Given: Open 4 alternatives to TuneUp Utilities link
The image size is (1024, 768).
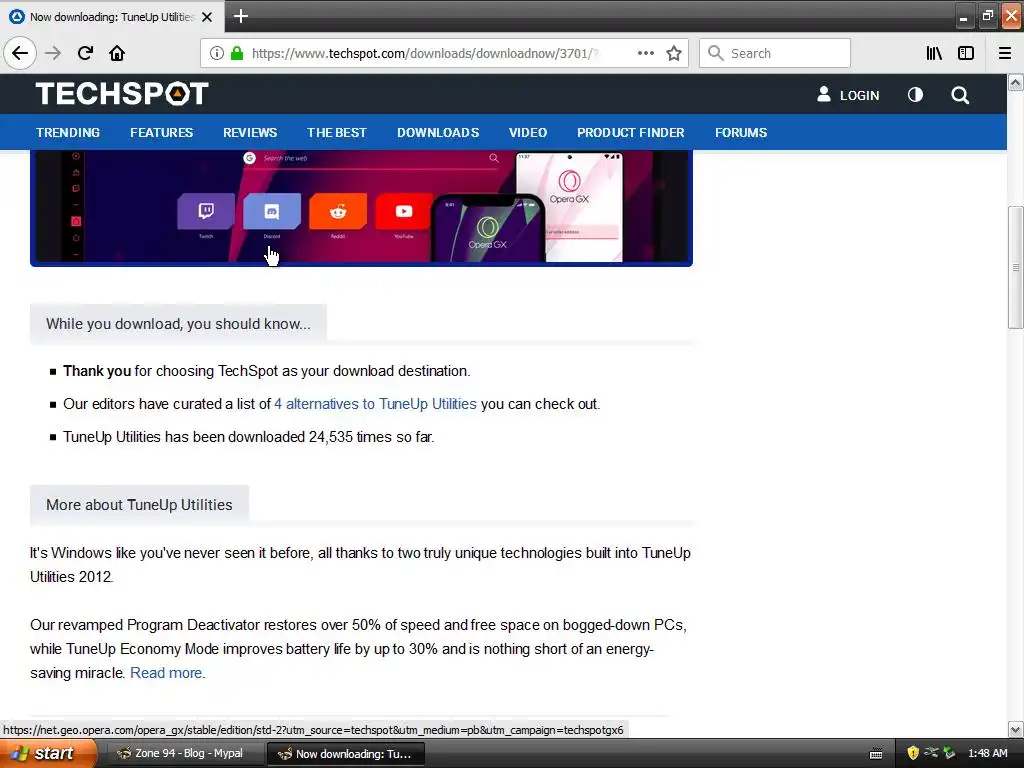Looking at the screenshot, I should click(x=376, y=404).
